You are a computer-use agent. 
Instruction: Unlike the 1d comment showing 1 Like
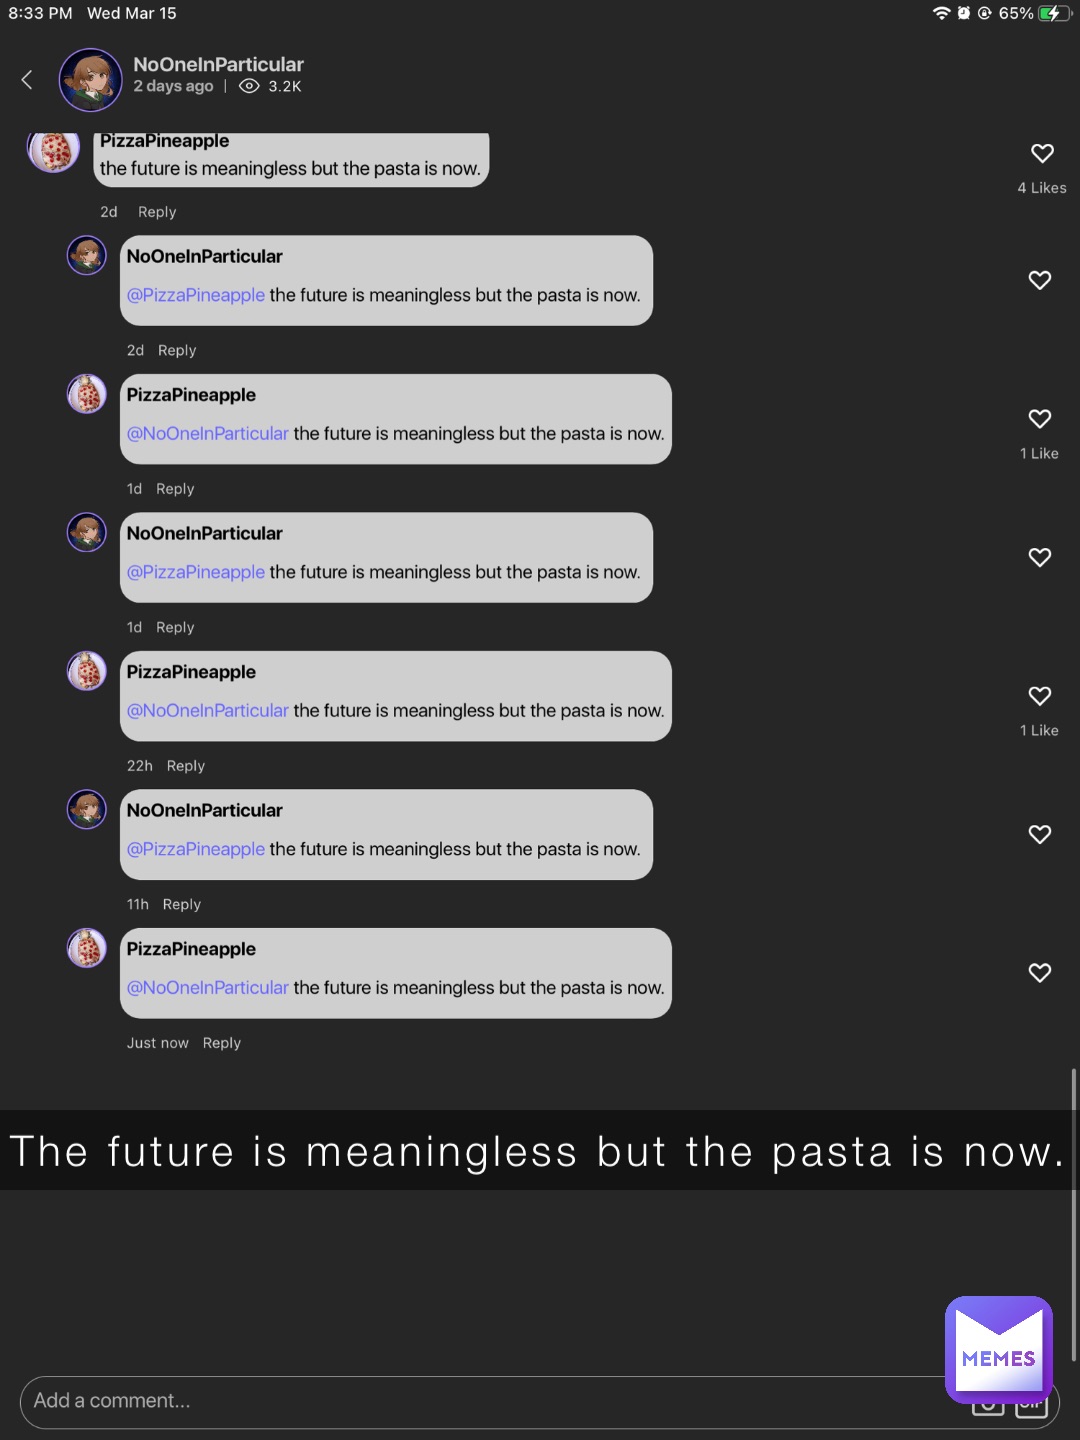[1039, 419]
